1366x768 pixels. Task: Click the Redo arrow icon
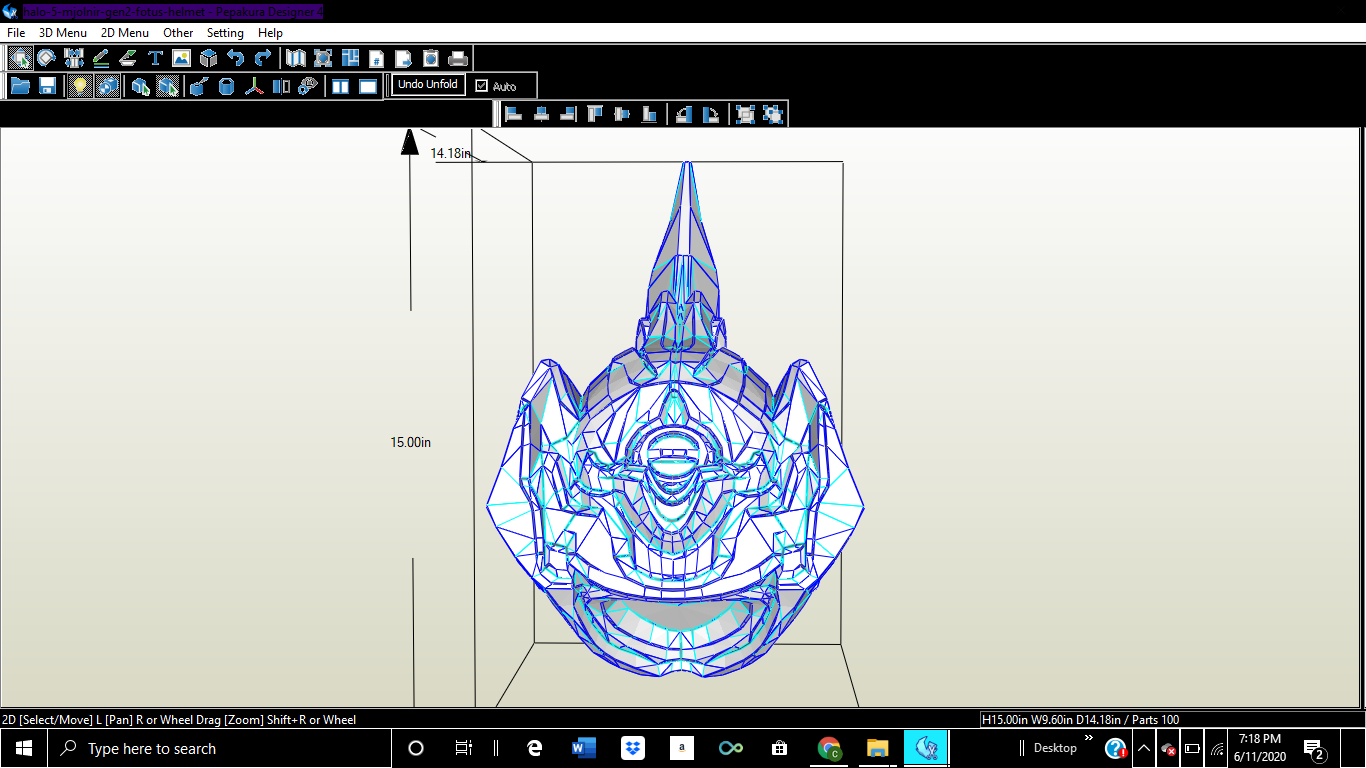[262, 58]
